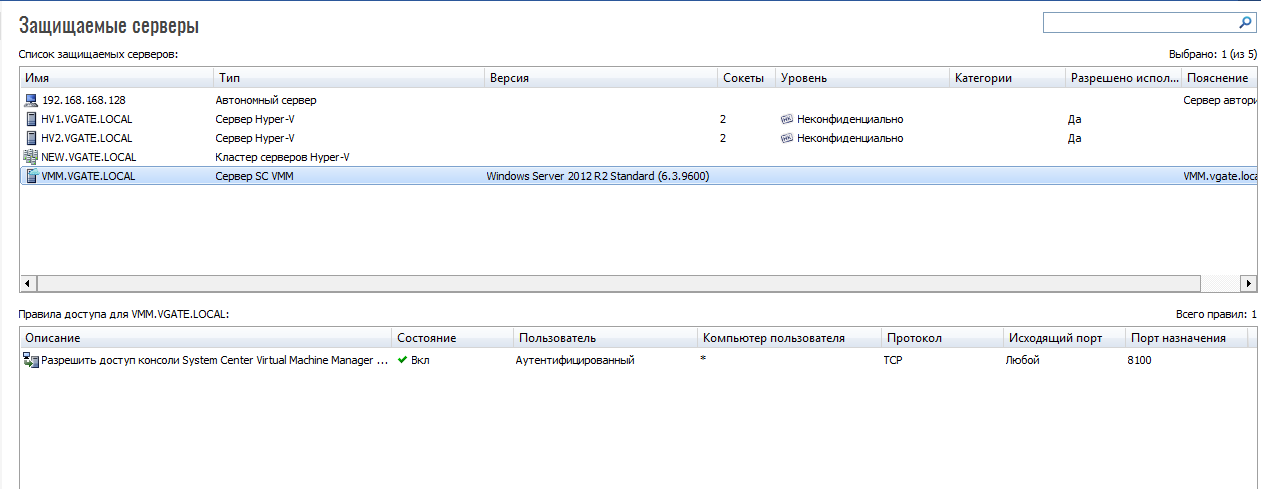The height and width of the screenshot is (489, 1261).
Task: Click the magnifier icon in the search box
Action: coord(1245,22)
